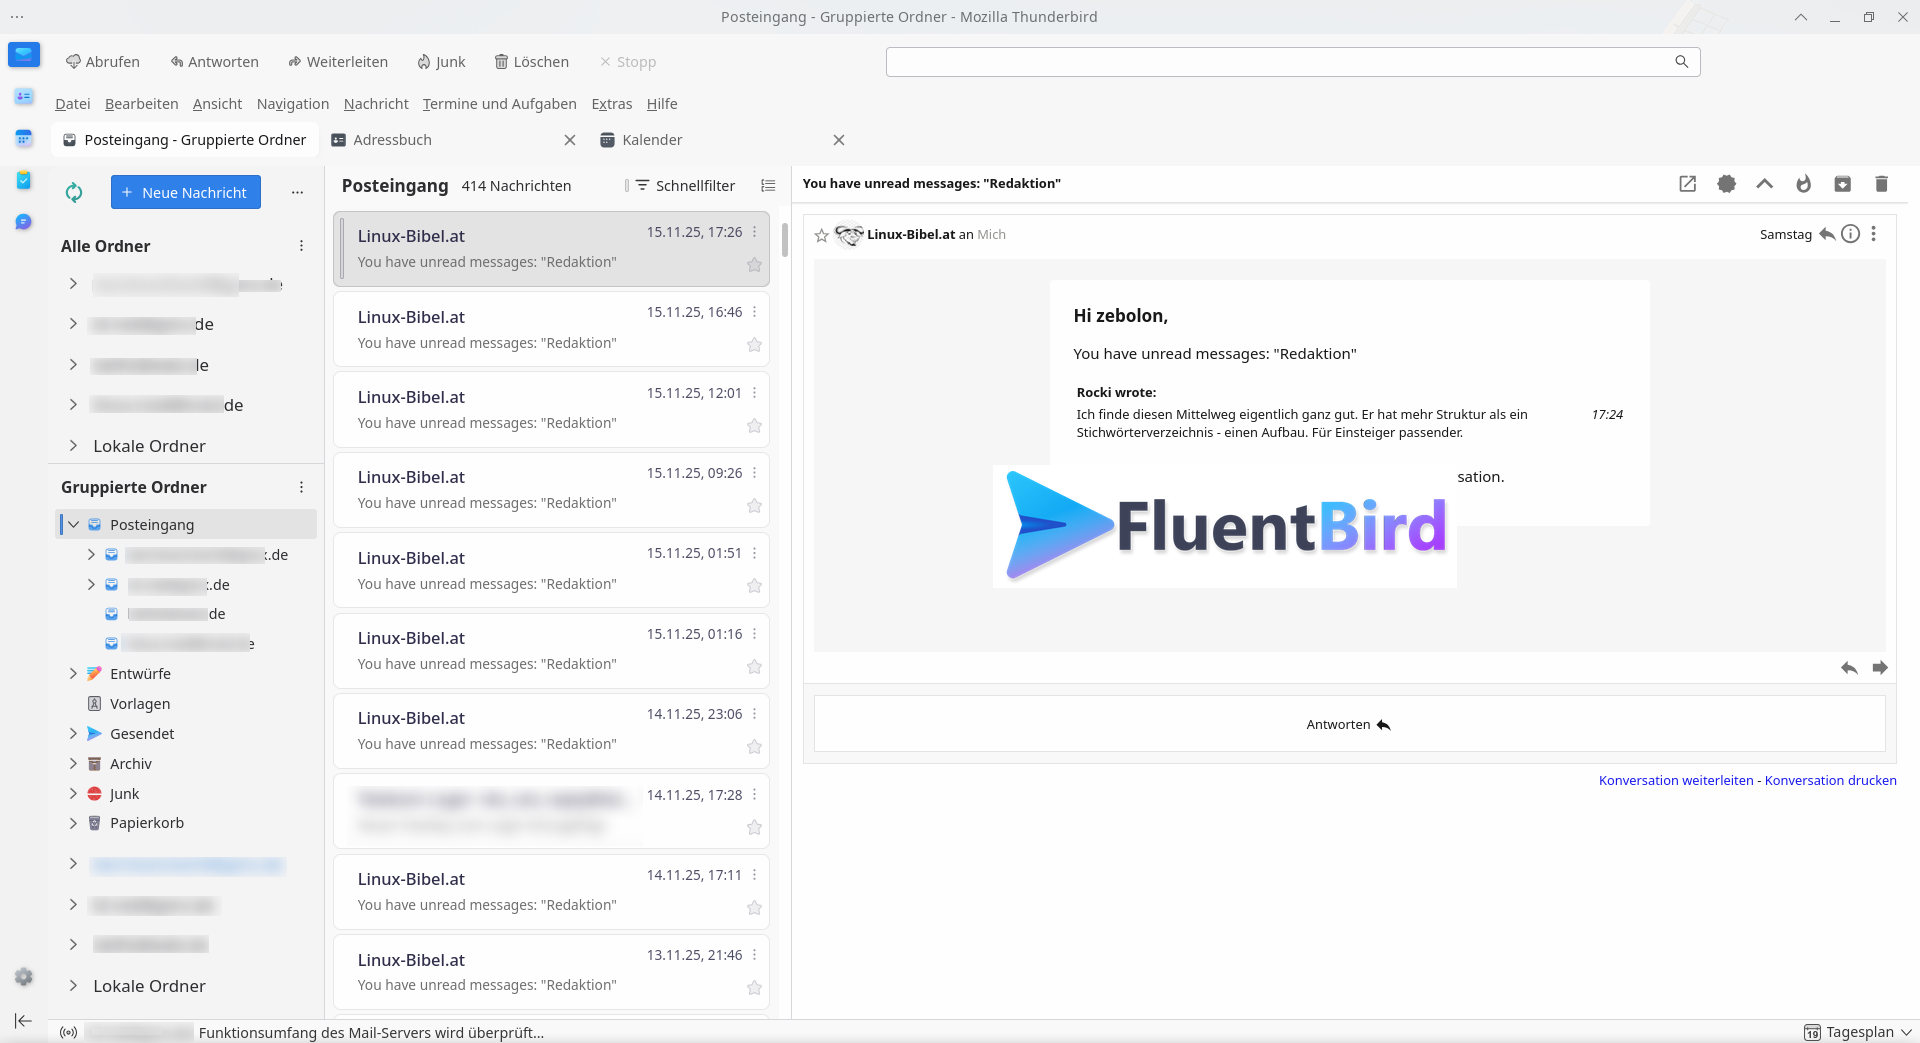1920x1043 pixels.
Task: Click the trash icon in message header
Action: pyautogui.click(x=1881, y=184)
